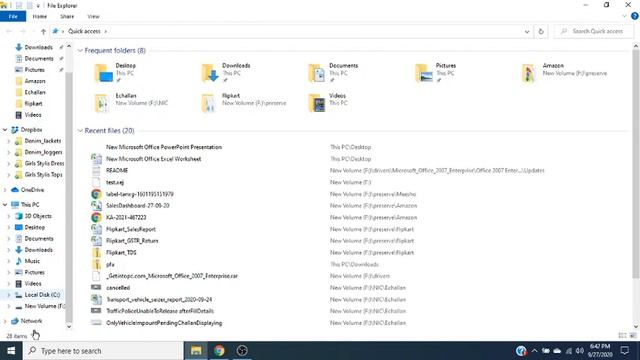Select the test.ej recent file

pyautogui.click(x=115, y=182)
